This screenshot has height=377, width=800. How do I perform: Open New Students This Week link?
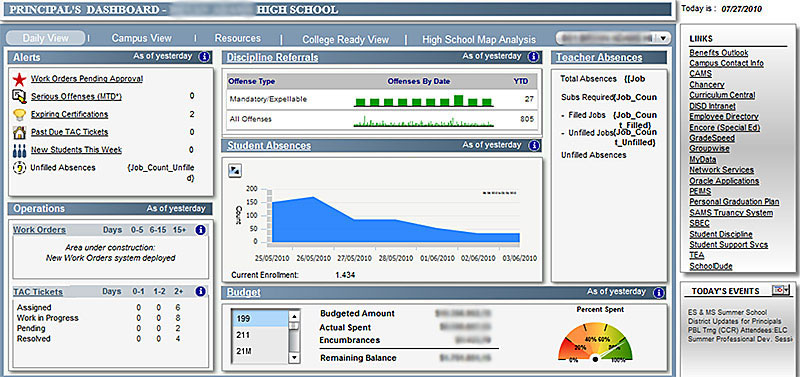coord(76,149)
